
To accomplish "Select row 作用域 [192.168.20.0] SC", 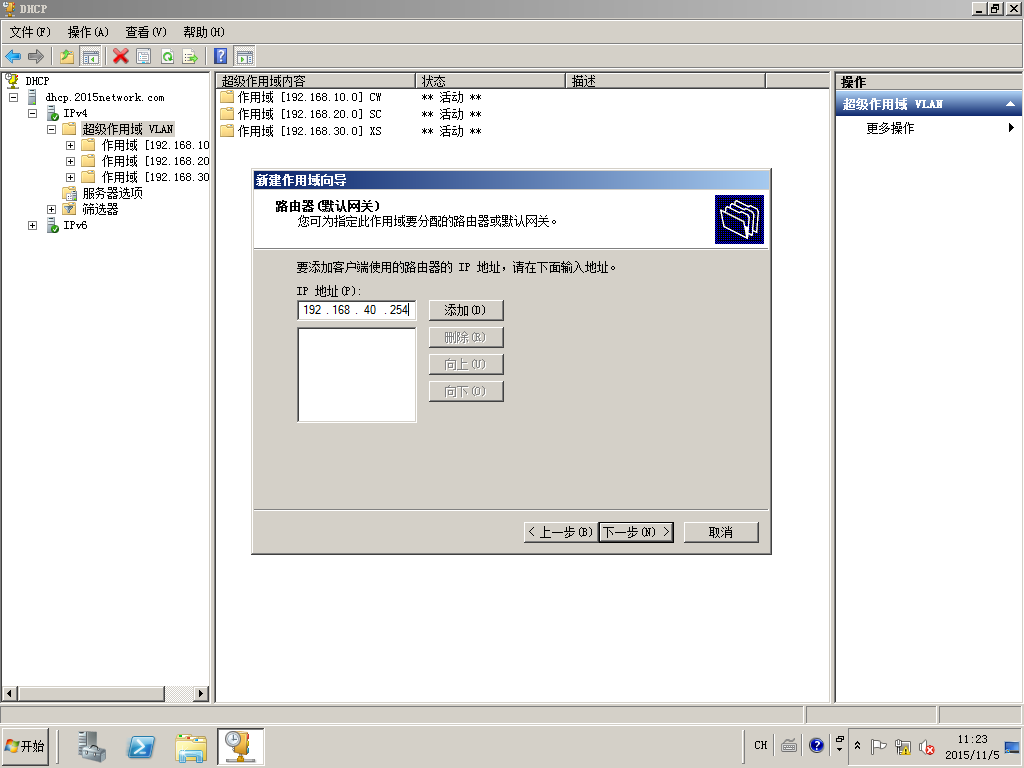I will coord(310,114).
